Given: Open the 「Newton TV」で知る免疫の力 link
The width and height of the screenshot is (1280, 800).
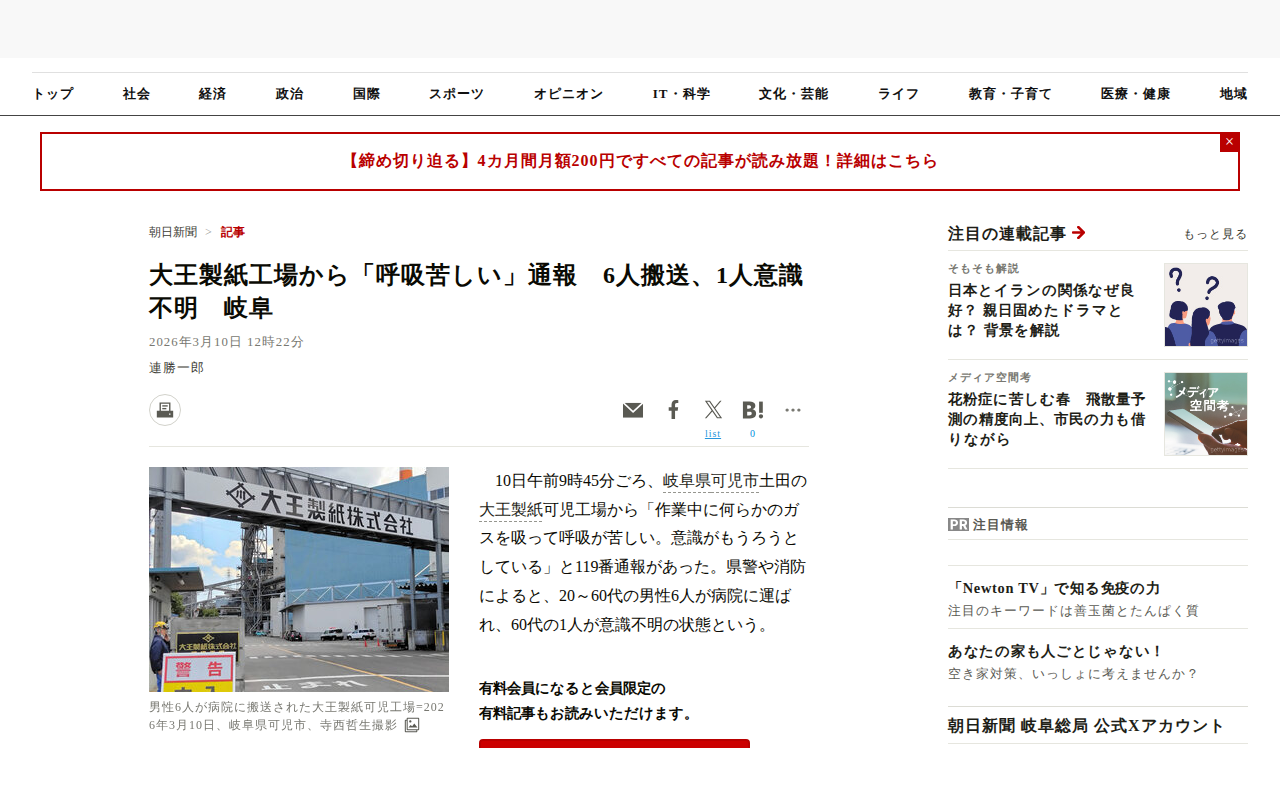Looking at the screenshot, I should point(1054,588).
